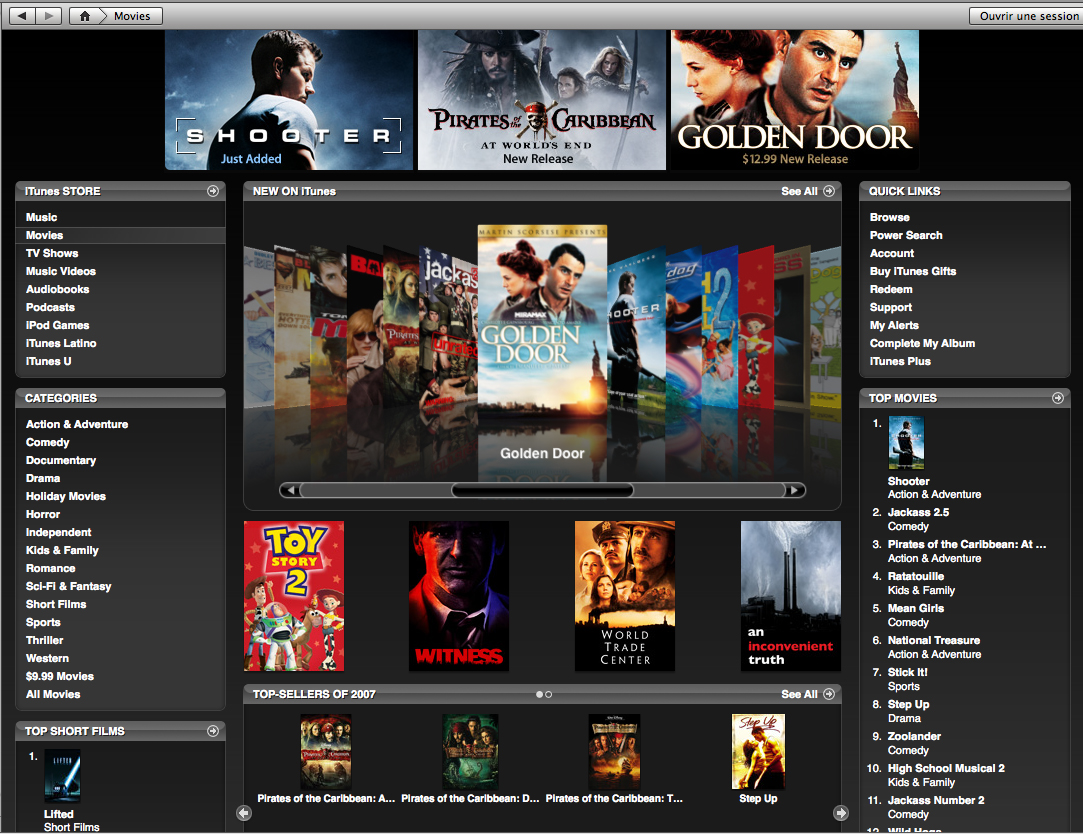1083x834 pixels.
Task: Show next top-sellers with the right arrow
Action: (841, 813)
